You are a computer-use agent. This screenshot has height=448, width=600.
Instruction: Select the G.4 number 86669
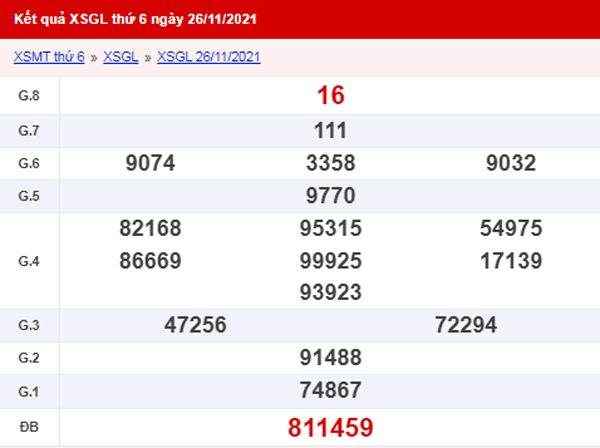pos(150,261)
